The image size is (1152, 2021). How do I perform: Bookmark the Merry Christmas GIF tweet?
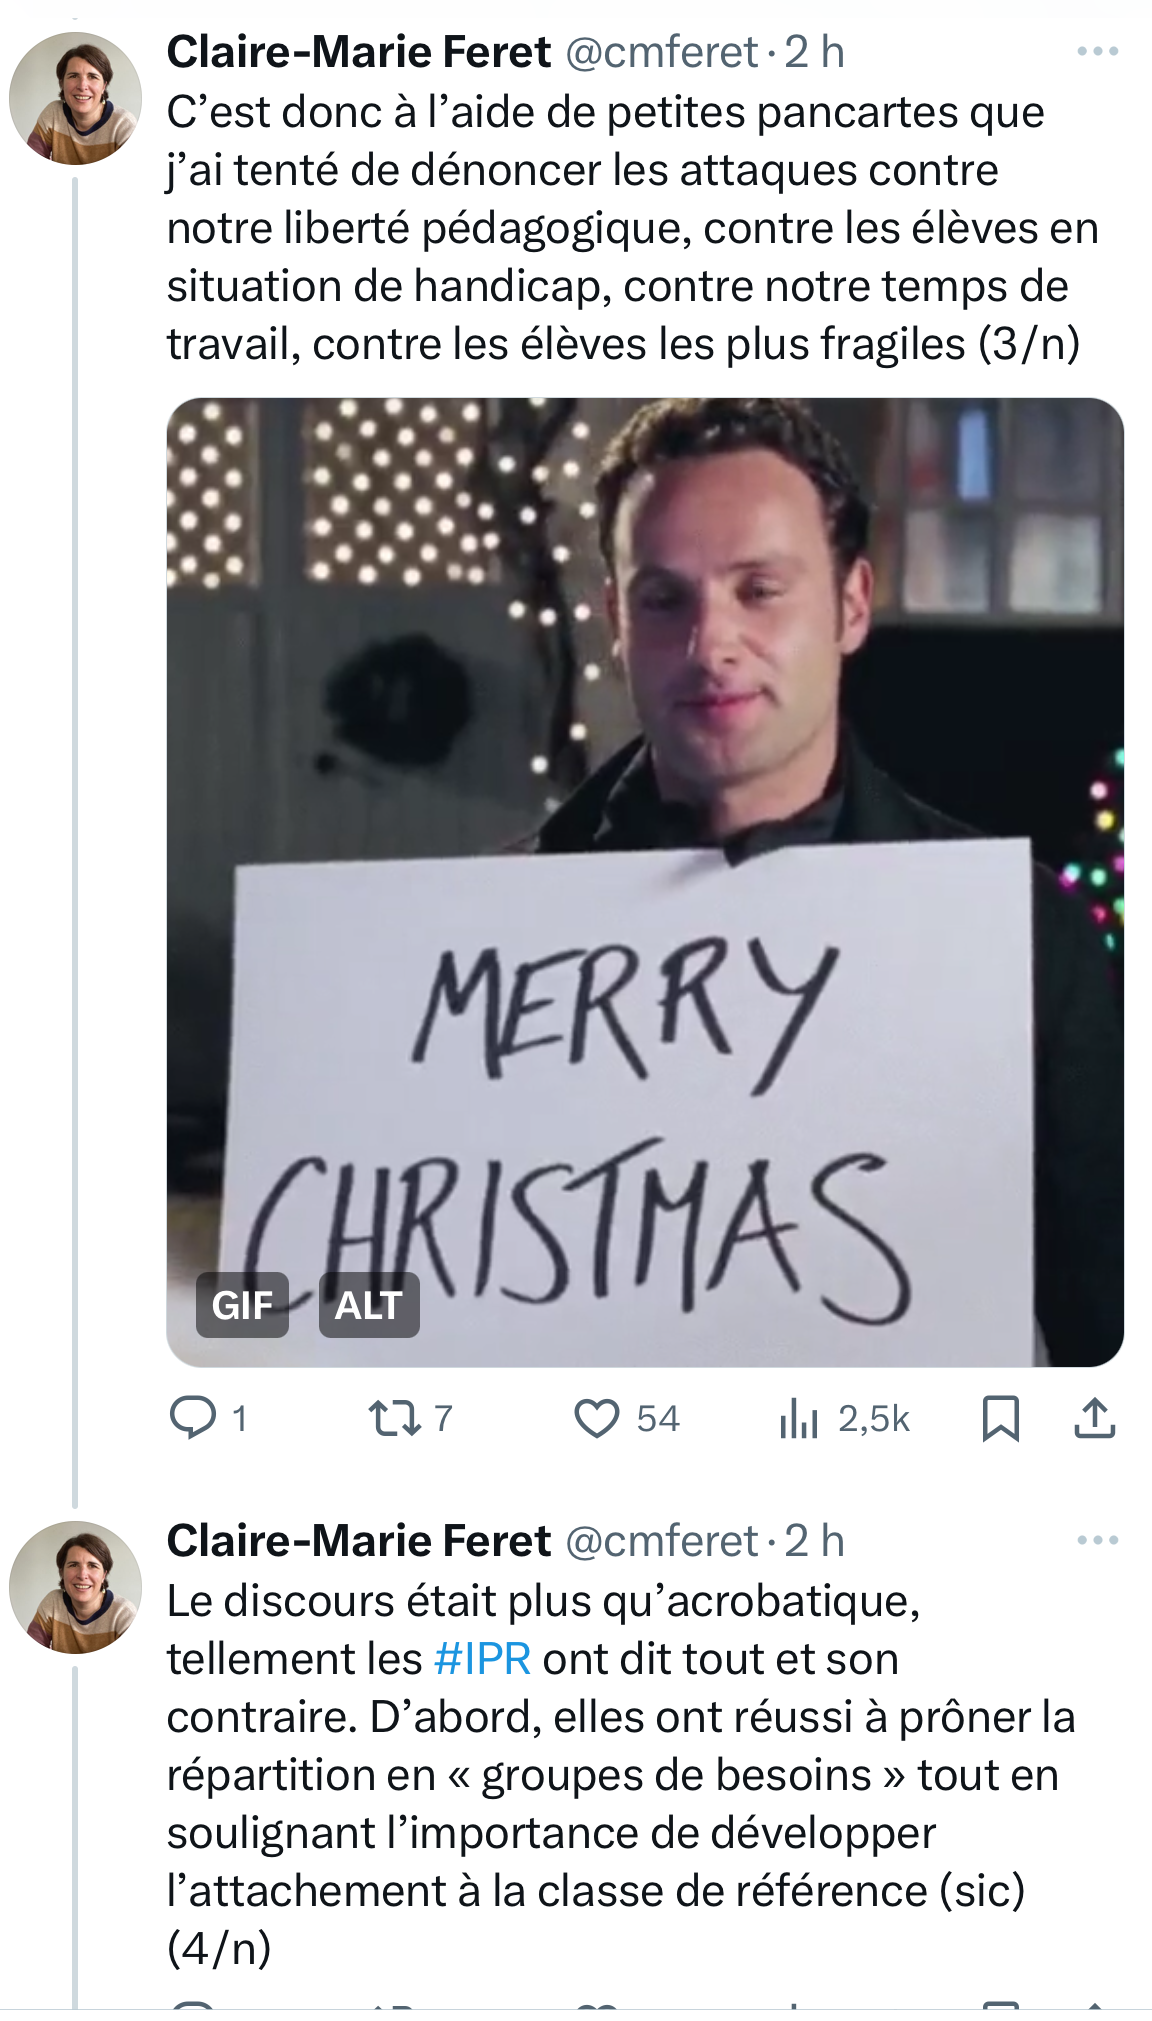[1000, 1418]
